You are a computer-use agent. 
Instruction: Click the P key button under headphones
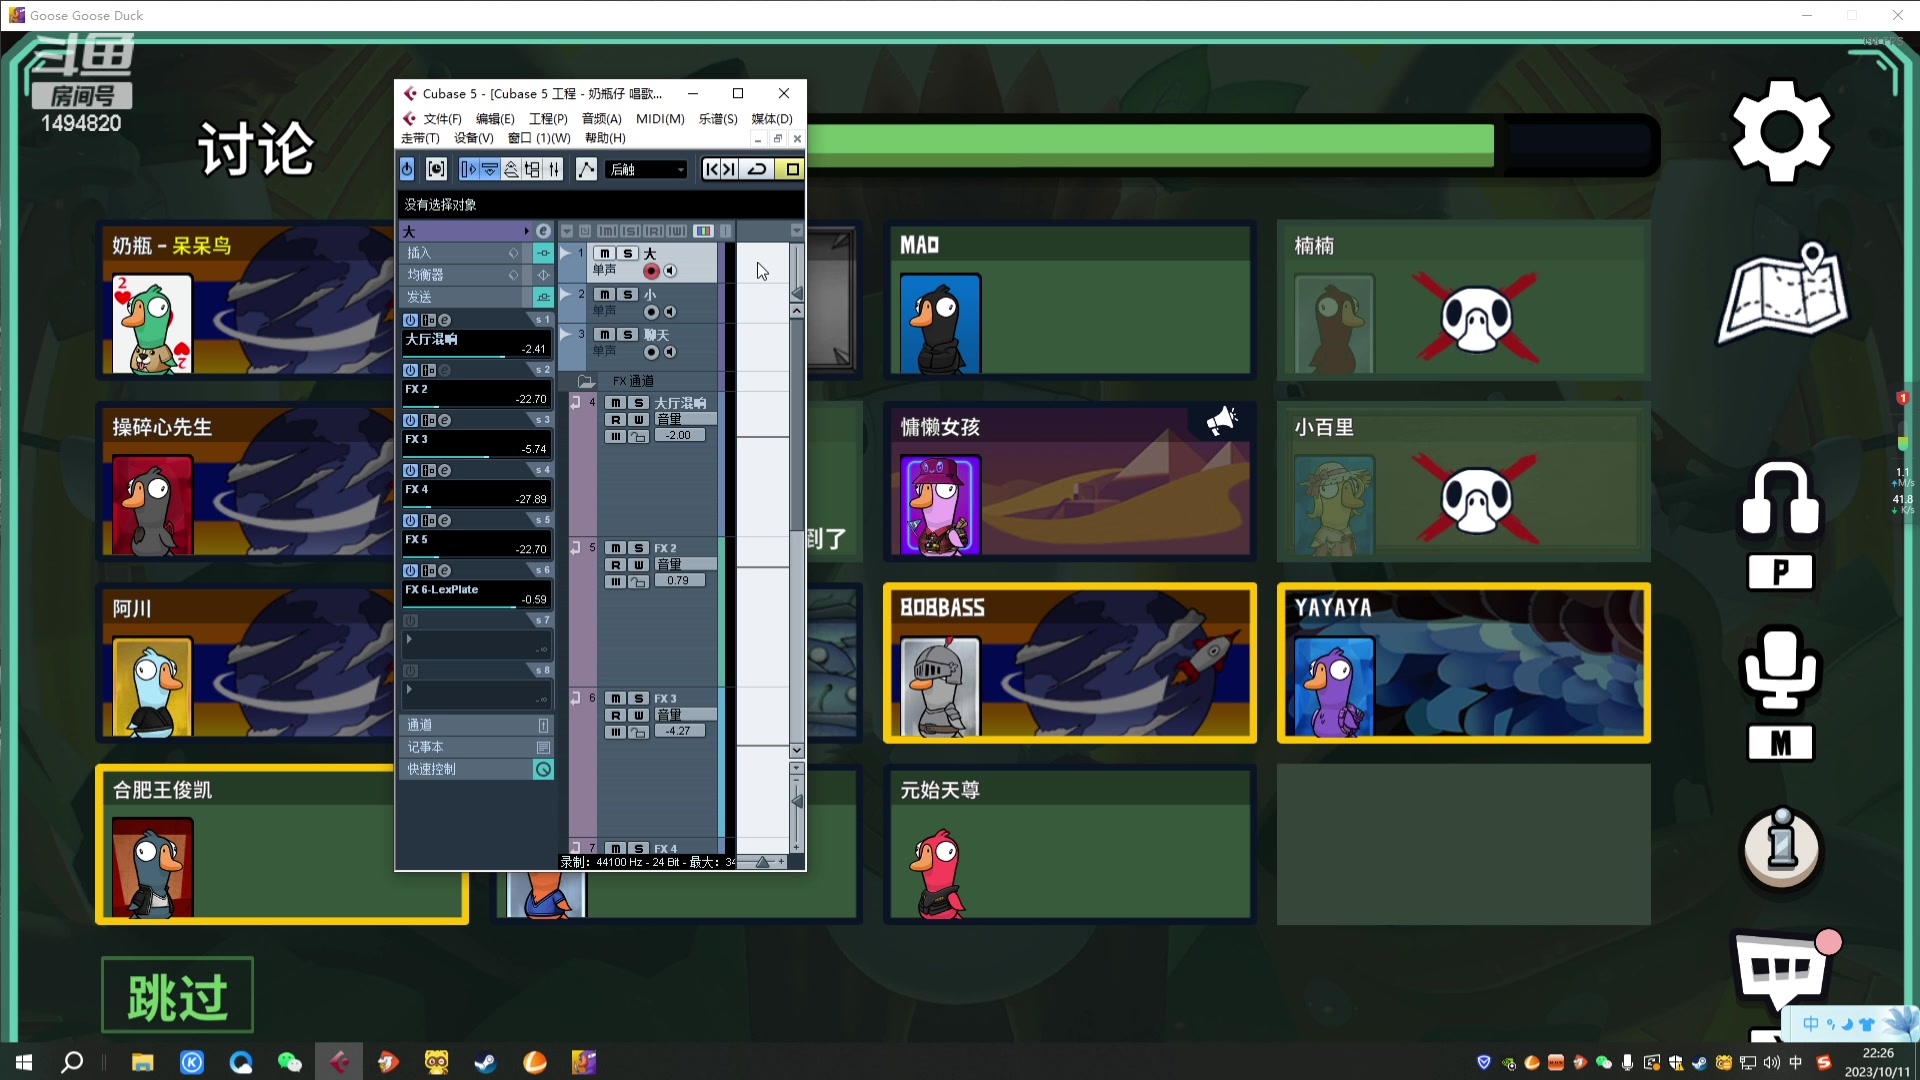1780,572
